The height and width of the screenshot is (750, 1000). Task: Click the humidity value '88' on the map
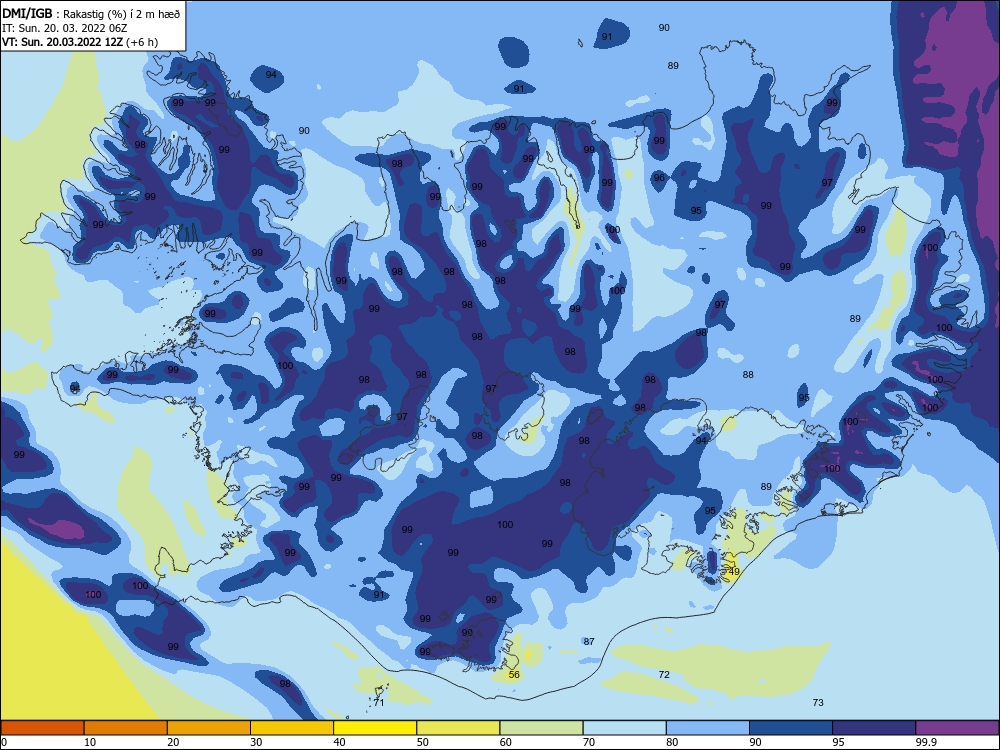748,375
